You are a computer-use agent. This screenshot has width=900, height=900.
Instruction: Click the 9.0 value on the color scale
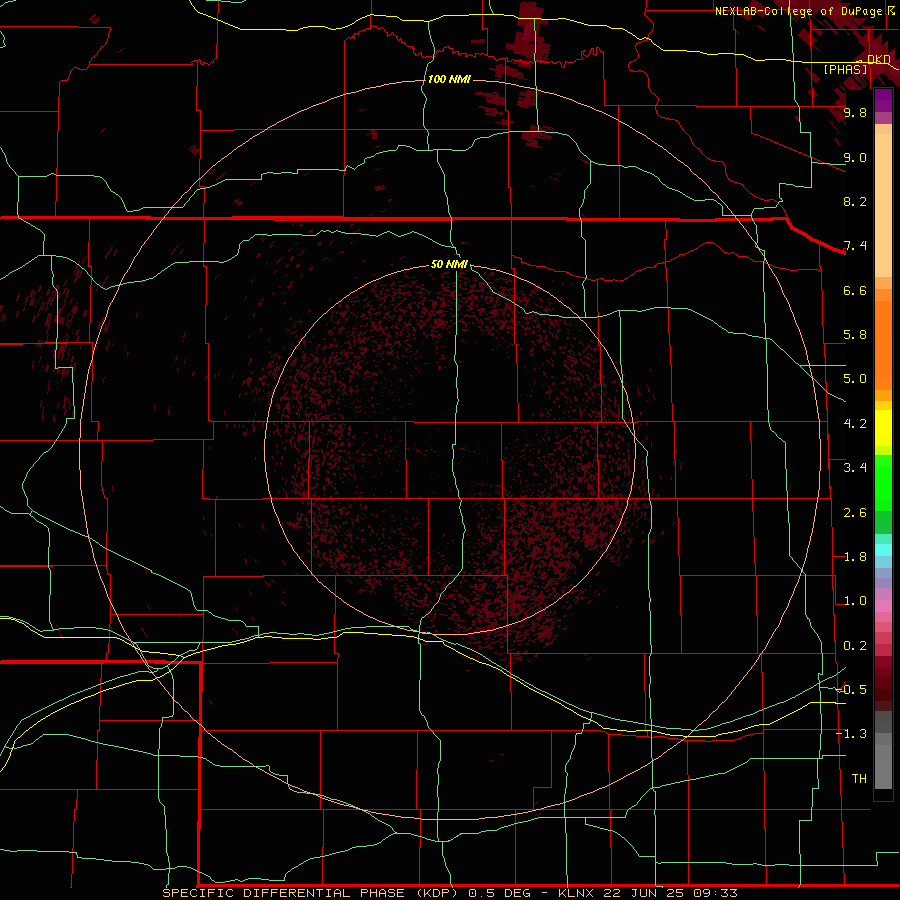[855, 157]
